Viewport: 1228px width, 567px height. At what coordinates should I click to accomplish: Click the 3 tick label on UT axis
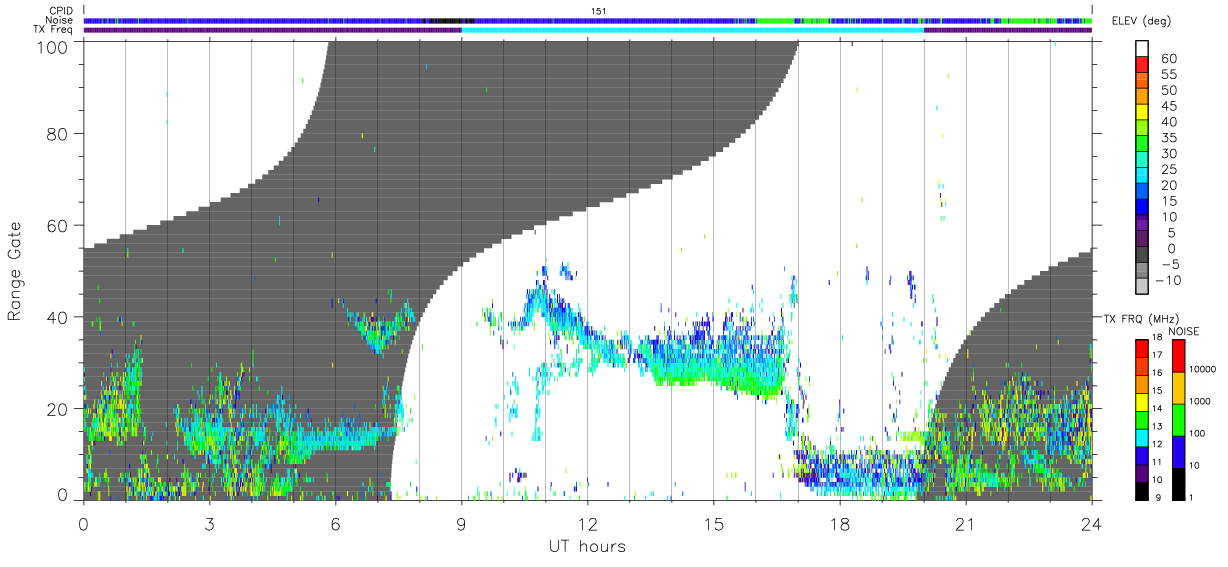209,523
